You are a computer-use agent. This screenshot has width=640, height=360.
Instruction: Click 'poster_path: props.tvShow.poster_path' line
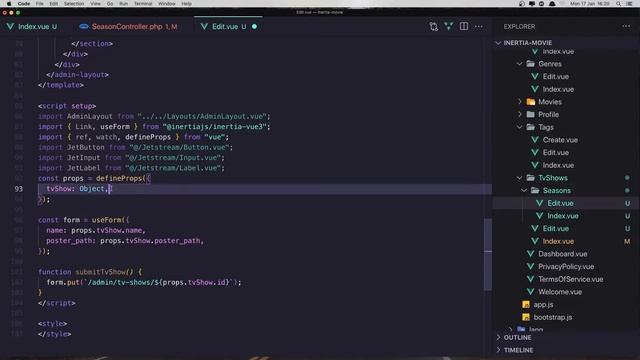point(124,241)
